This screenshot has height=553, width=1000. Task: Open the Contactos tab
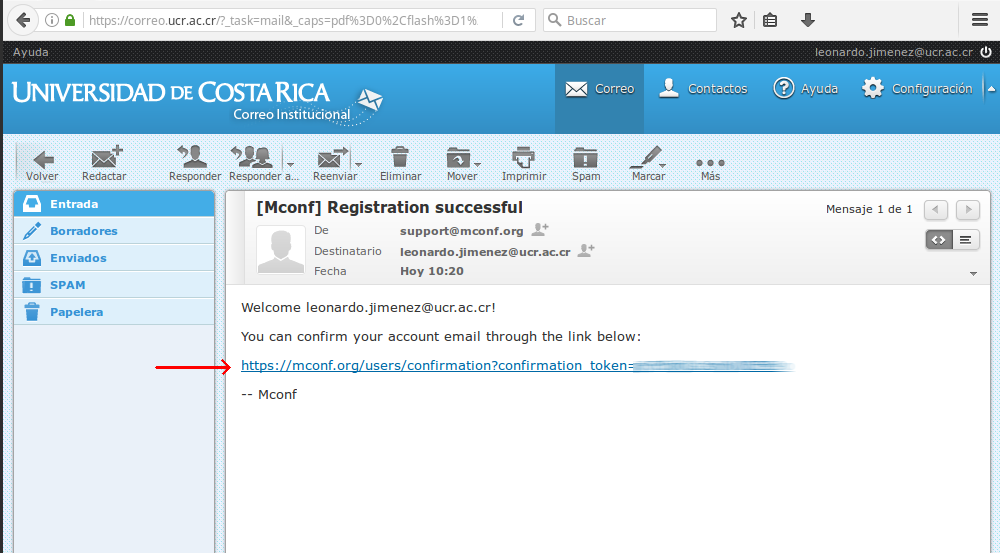[x=703, y=89]
